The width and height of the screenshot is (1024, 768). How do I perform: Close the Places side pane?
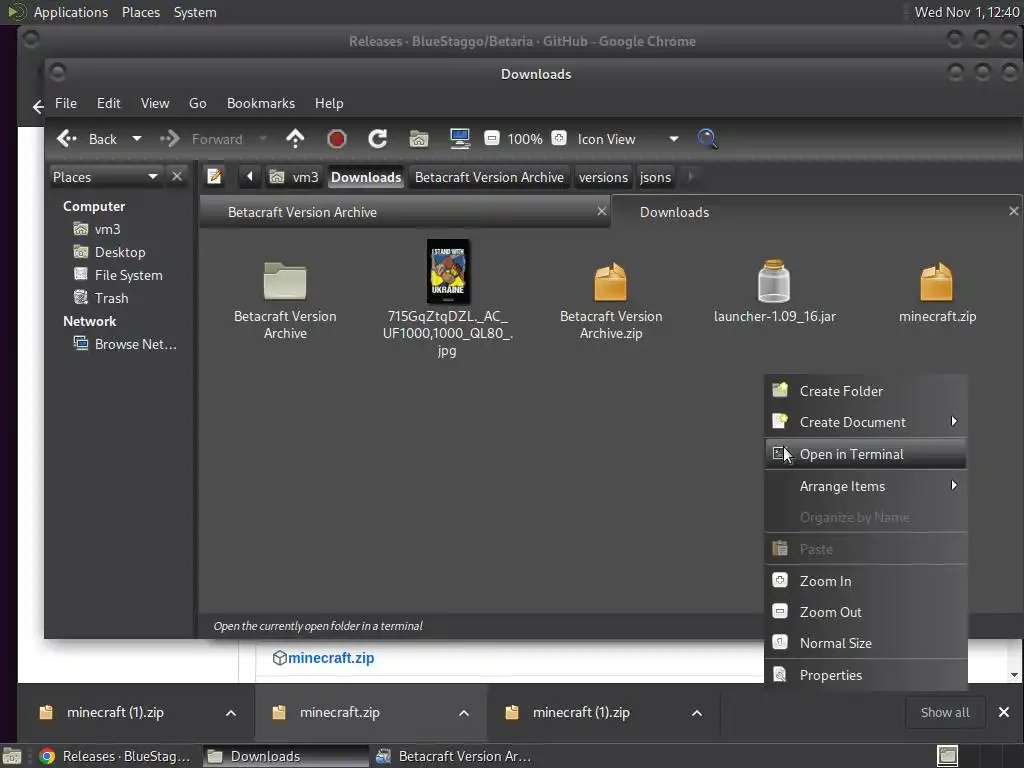[x=177, y=176]
